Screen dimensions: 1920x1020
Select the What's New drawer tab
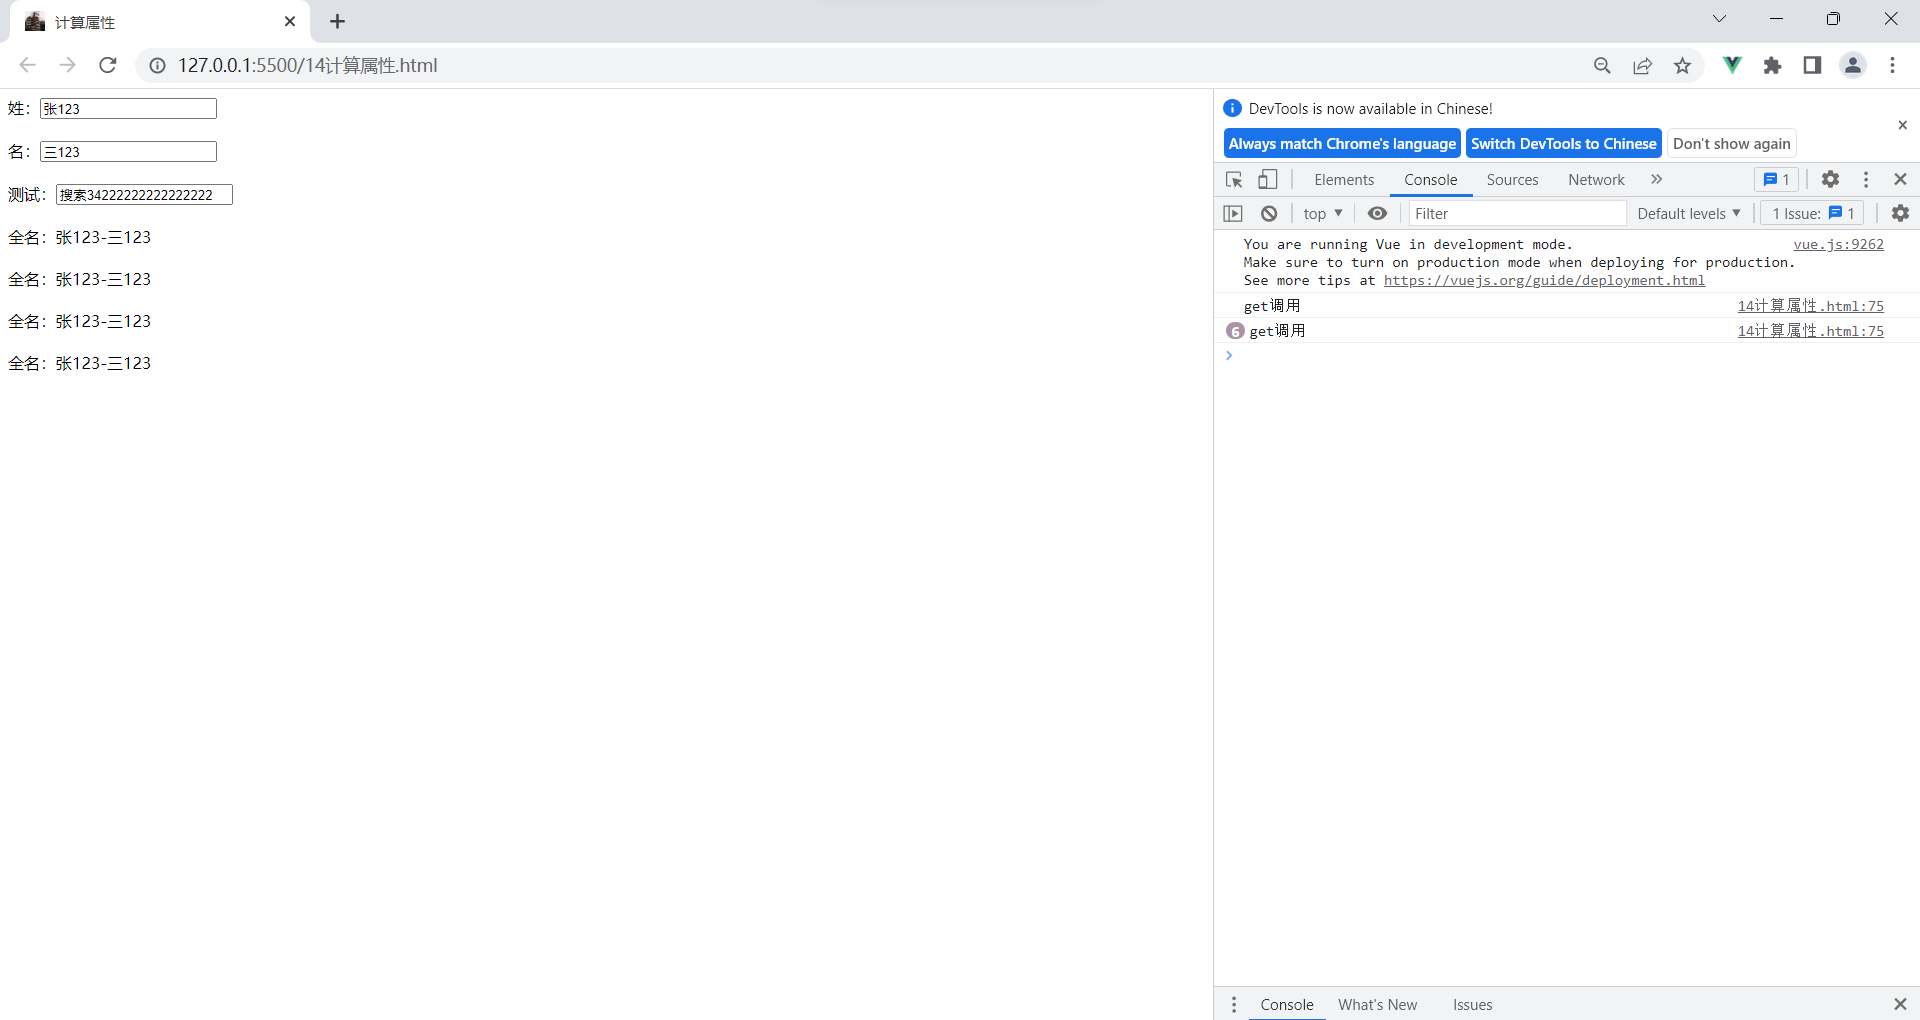click(1377, 1004)
